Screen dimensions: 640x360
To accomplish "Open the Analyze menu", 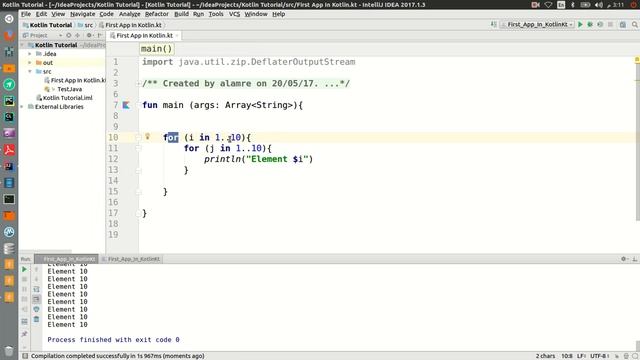I will point(129,14).
